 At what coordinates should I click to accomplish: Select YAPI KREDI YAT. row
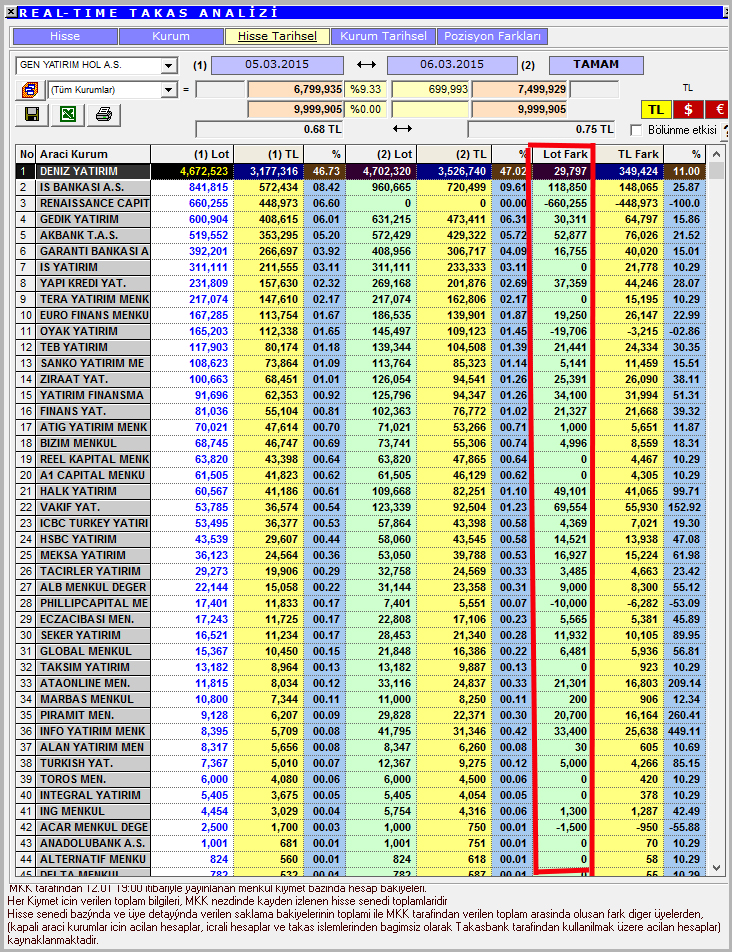click(x=361, y=284)
